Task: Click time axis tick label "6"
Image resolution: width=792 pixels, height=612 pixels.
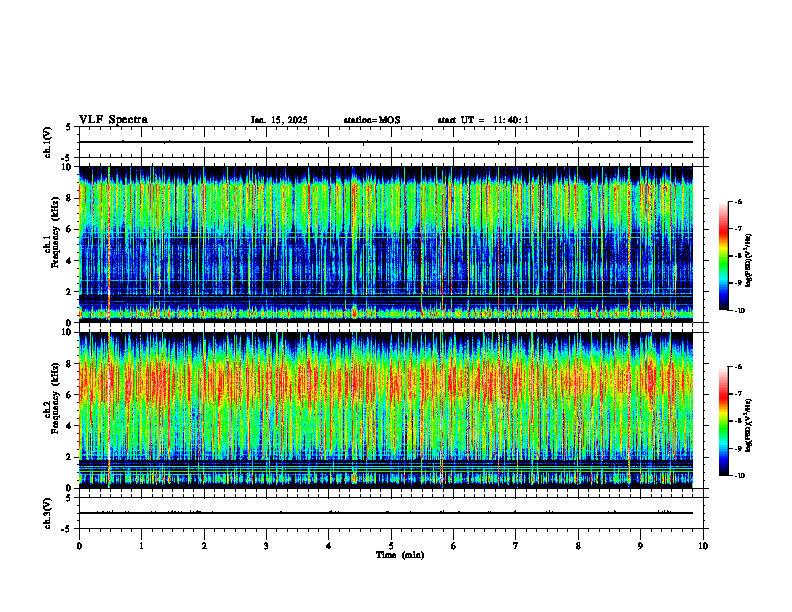Action: pos(454,546)
